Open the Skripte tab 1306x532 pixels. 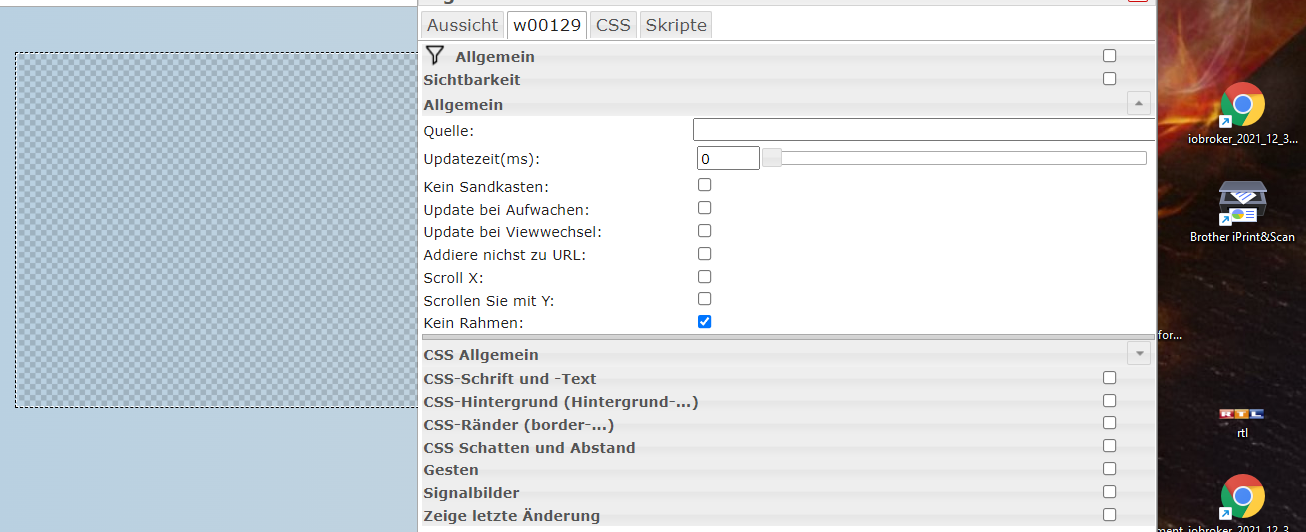pyautogui.click(x=676, y=25)
